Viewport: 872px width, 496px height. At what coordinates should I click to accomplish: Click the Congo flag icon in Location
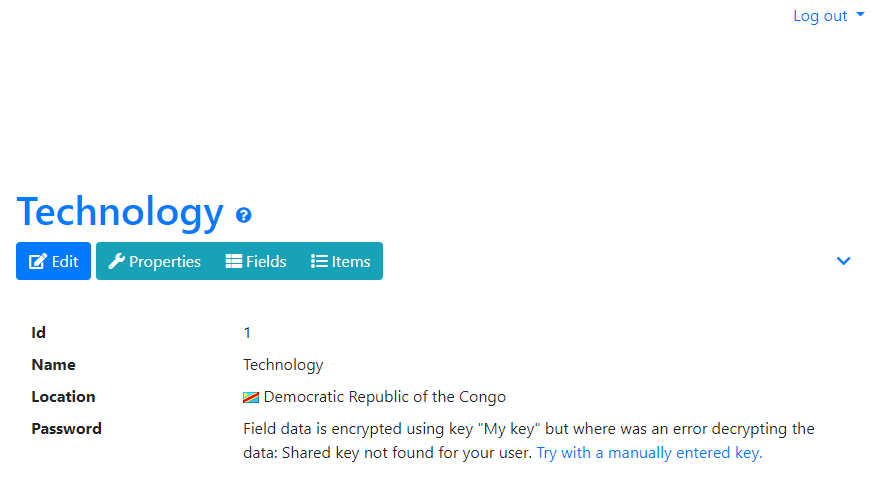point(251,397)
